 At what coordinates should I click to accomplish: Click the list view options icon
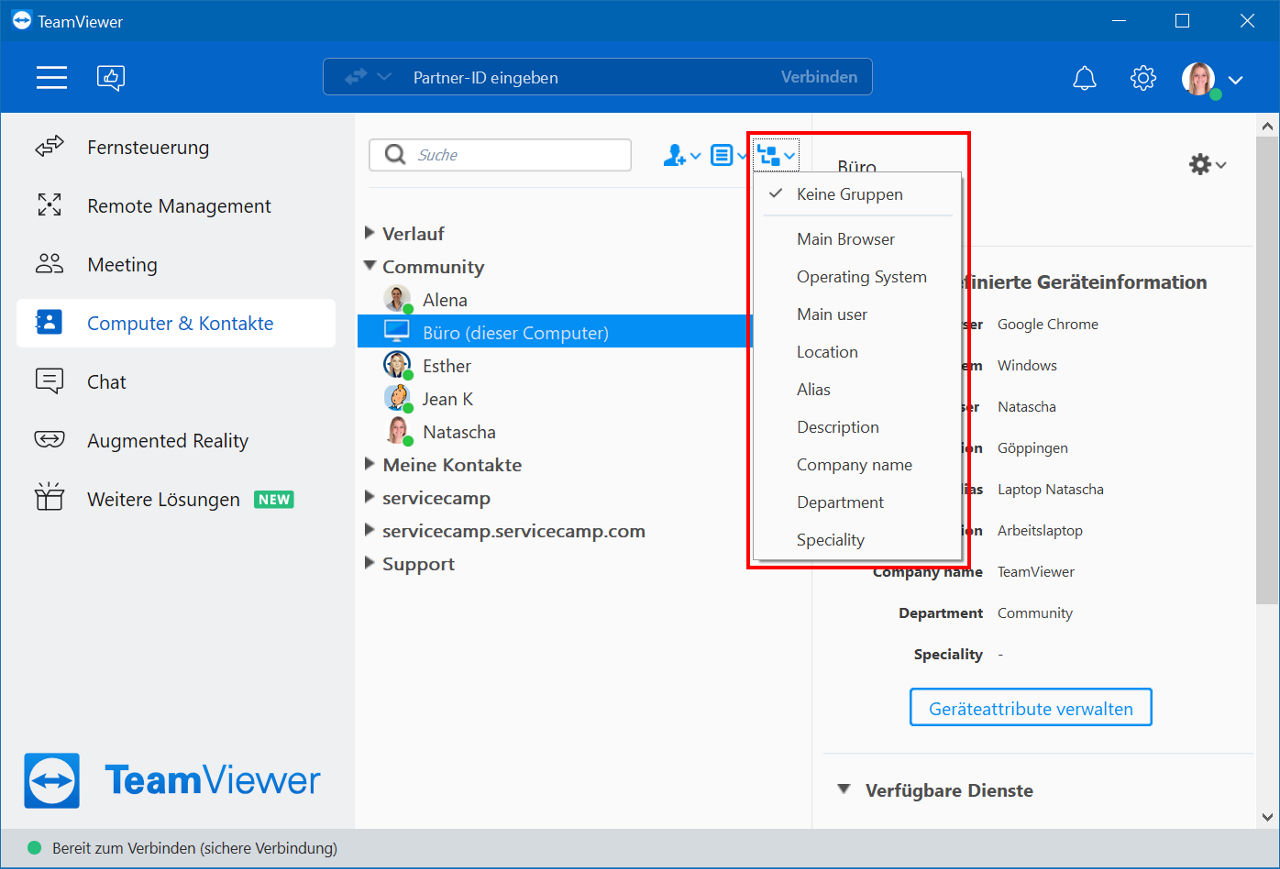click(x=722, y=155)
